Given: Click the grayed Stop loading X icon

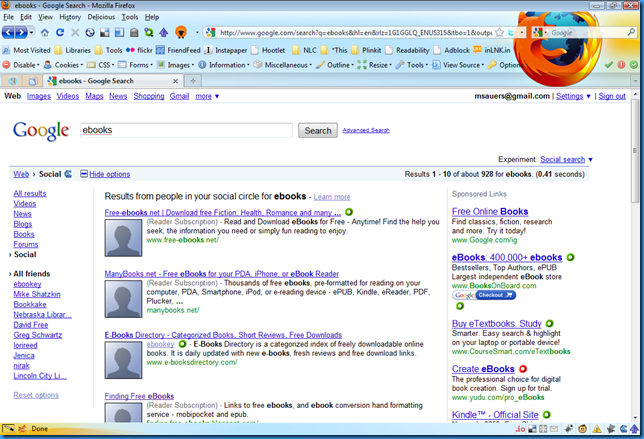Looking at the screenshot, I should click(x=75, y=32).
